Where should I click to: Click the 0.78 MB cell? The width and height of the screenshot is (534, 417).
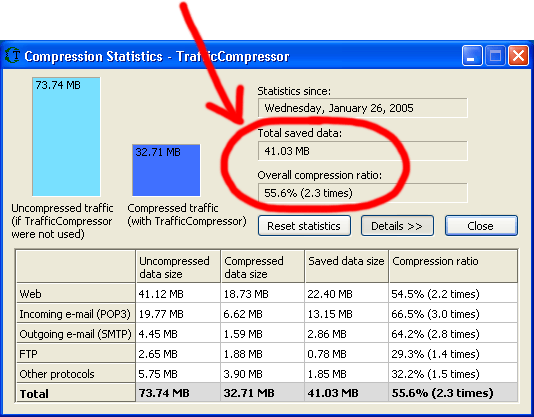[x=347, y=354]
